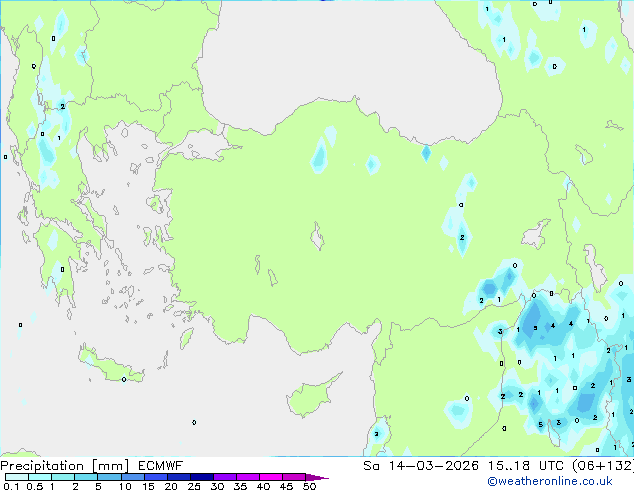Select the 35–40 mm violet legend swatch
634x490 pixels.
248,477
